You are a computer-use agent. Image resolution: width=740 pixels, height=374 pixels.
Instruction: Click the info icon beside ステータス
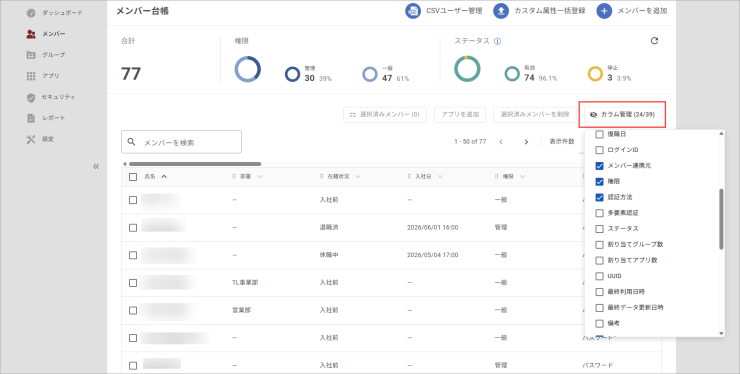coord(497,41)
